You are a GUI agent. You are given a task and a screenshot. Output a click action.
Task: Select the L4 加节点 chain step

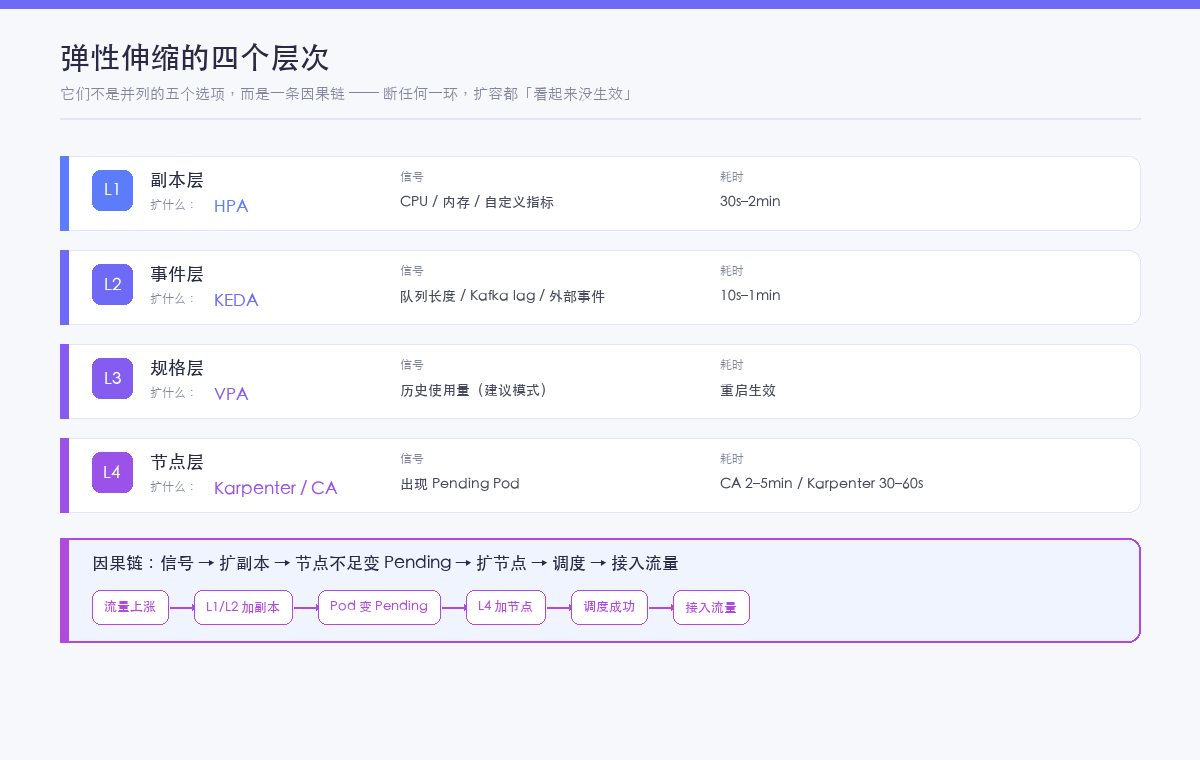point(506,607)
